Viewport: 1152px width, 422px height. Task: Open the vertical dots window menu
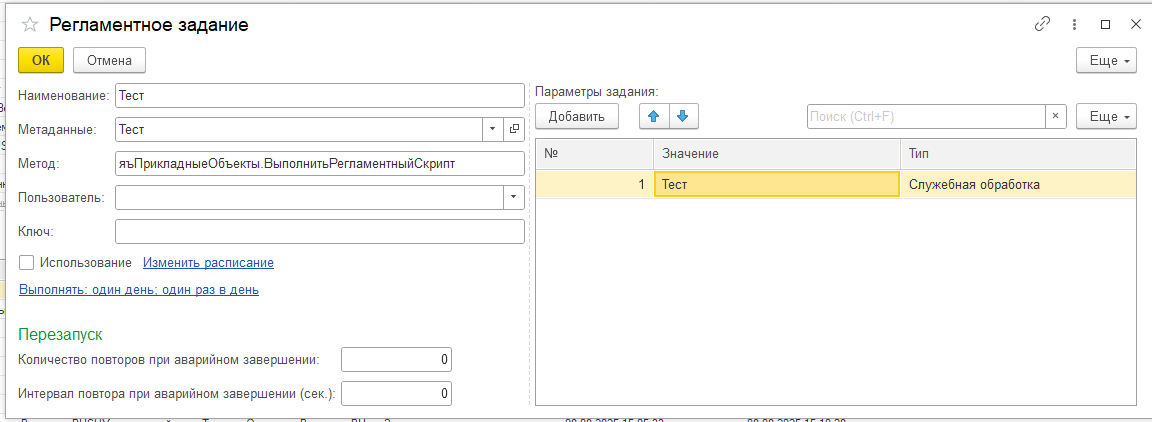(1074, 24)
